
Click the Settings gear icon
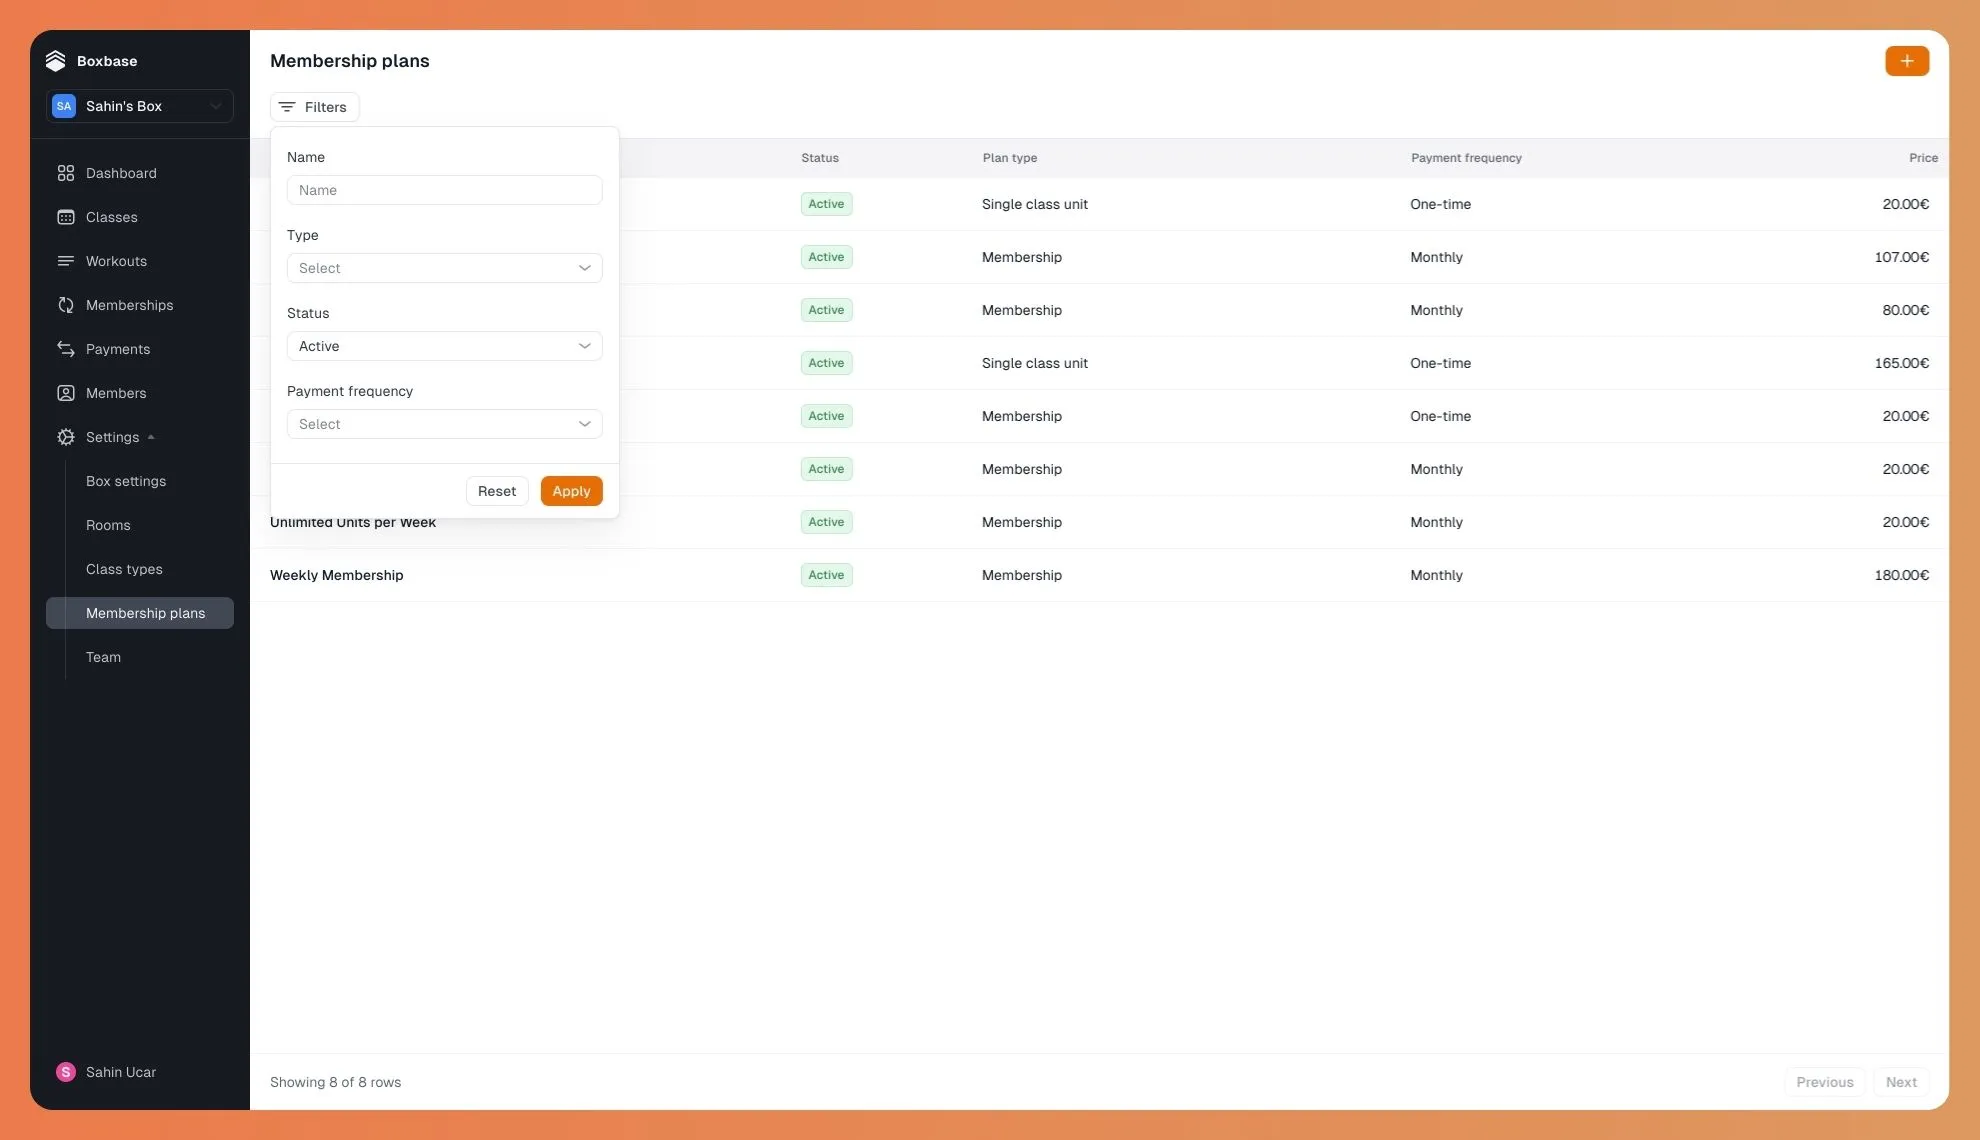click(66, 437)
